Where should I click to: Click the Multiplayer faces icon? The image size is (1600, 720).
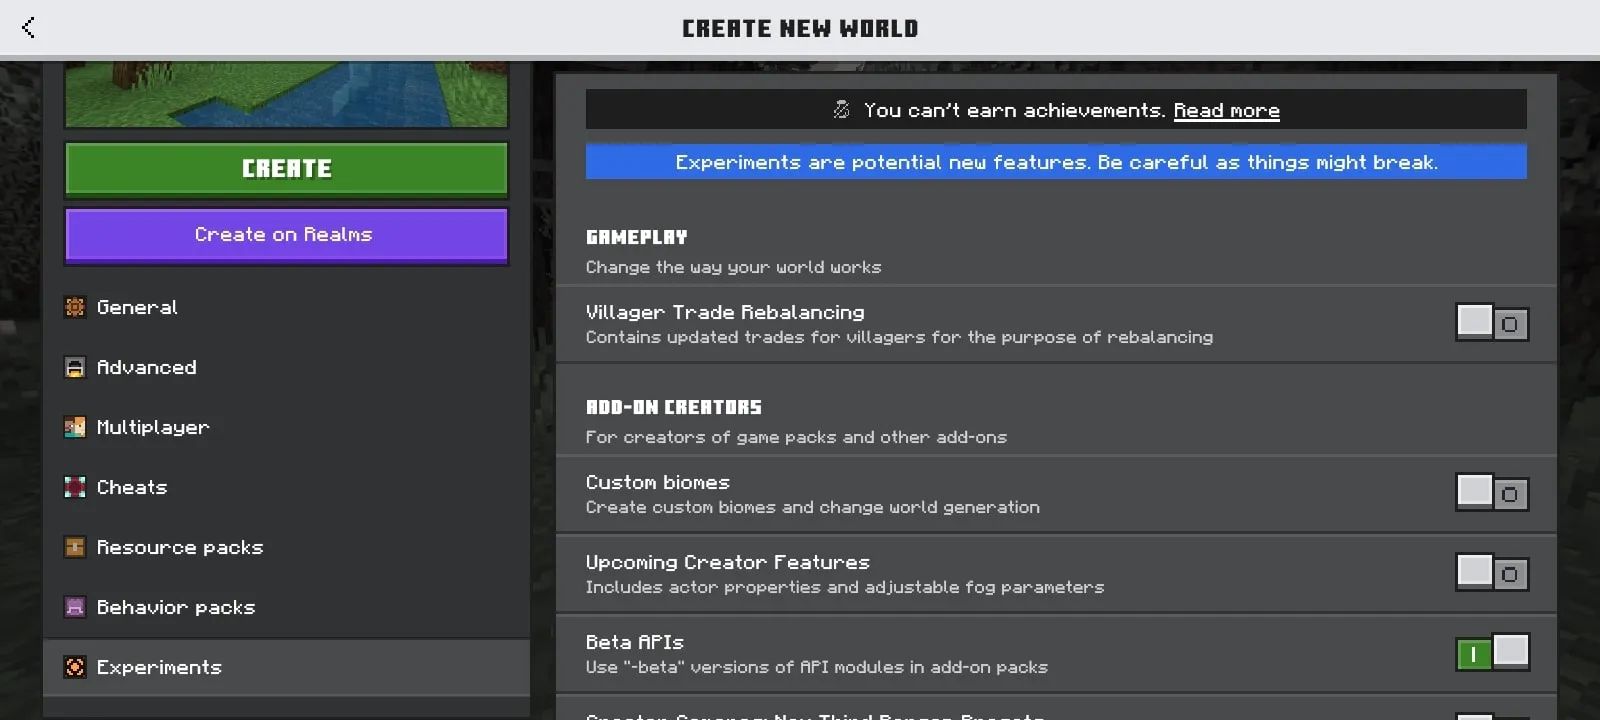pos(75,427)
